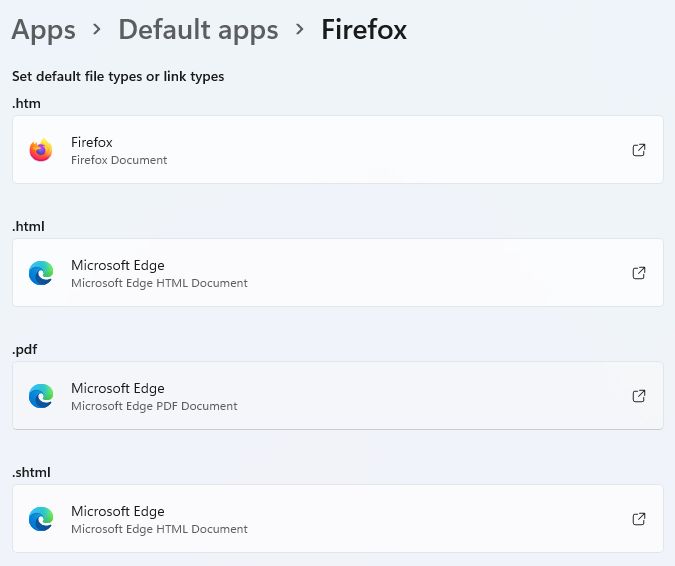675x566 pixels.
Task: Click the Edge logo in the .pdf row
Action: tap(41, 396)
